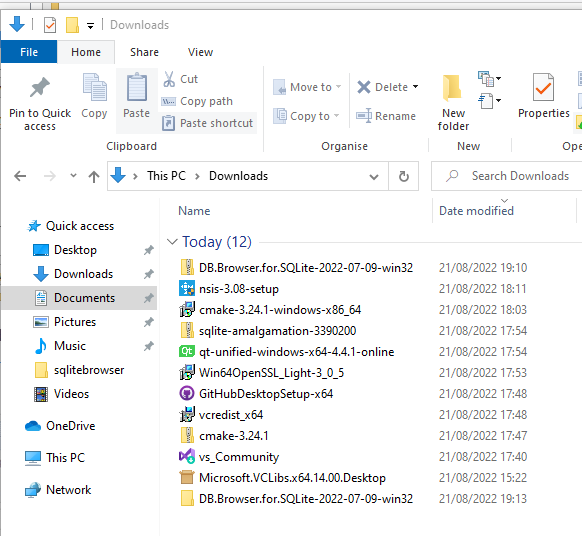Click This PC in the address bar
582x536 pixels.
(x=166, y=176)
